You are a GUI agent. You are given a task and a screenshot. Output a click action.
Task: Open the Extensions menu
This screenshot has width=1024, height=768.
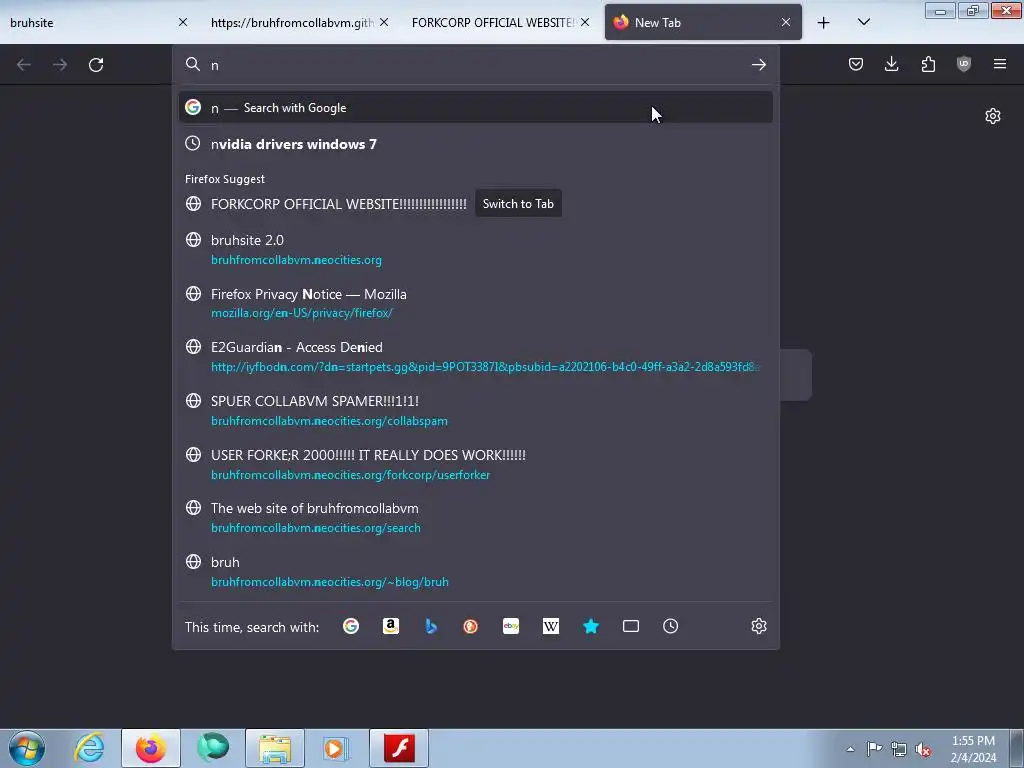(x=928, y=64)
